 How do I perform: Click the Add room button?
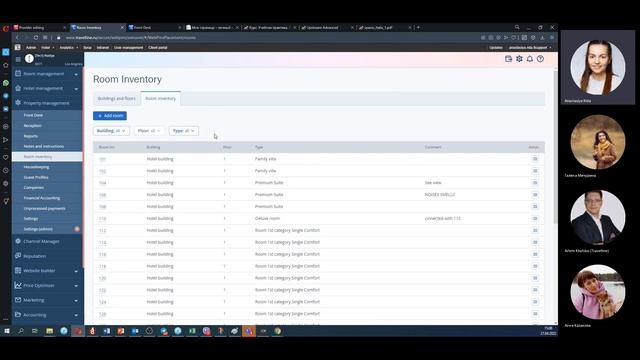click(110, 116)
